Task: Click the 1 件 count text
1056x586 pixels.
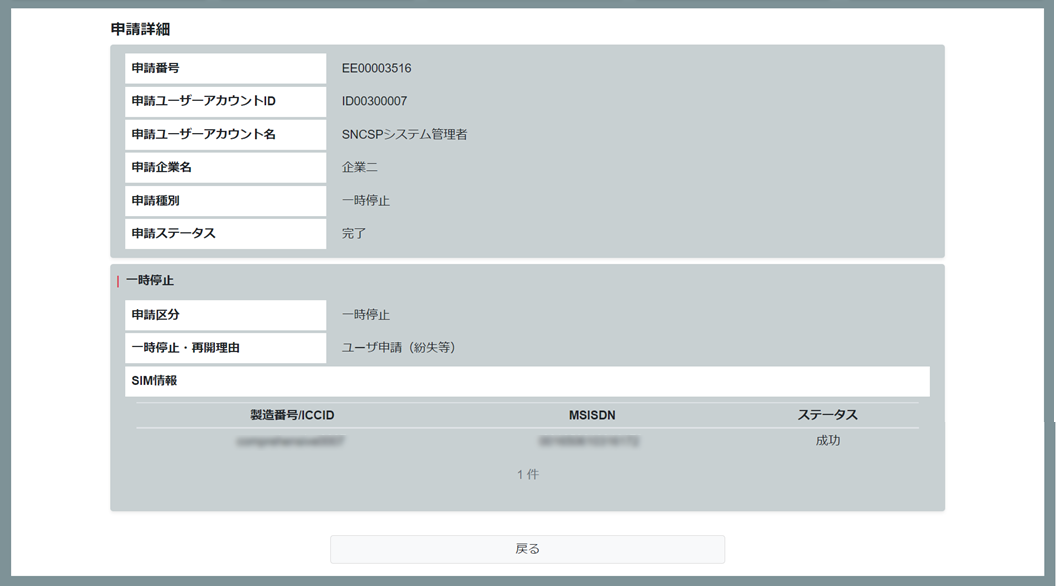Action: click(527, 474)
